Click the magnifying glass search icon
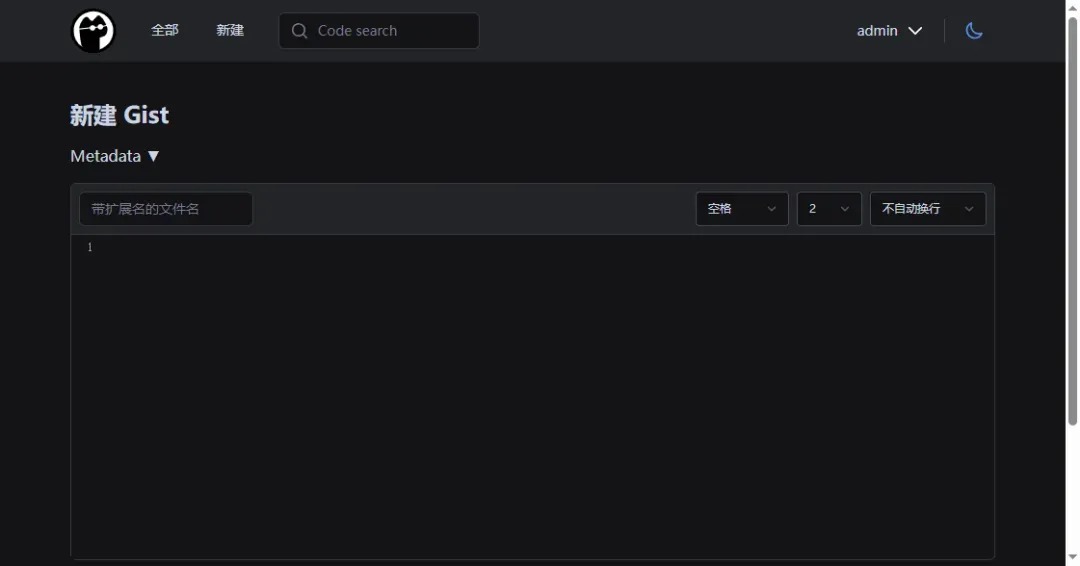Screen dimensions: 1080x566 (x=299, y=31)
